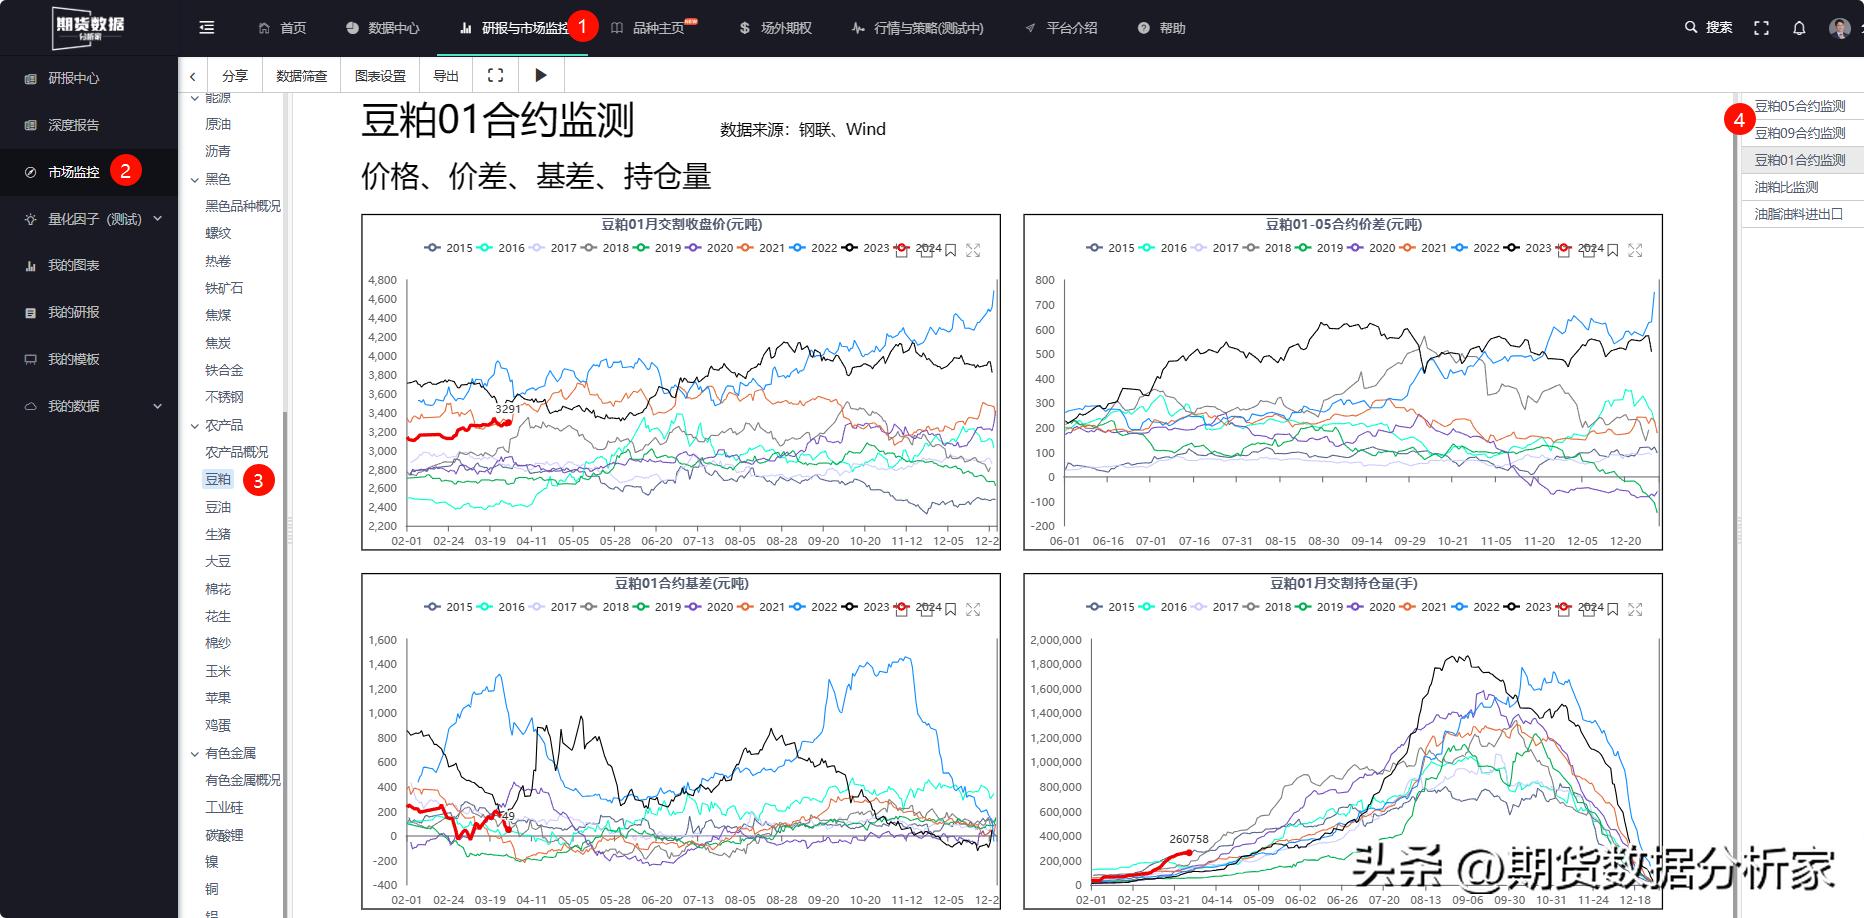The image size is (1864, 918).
Task: Expand the 我的数据 sidebar menu
Action: 157,406
